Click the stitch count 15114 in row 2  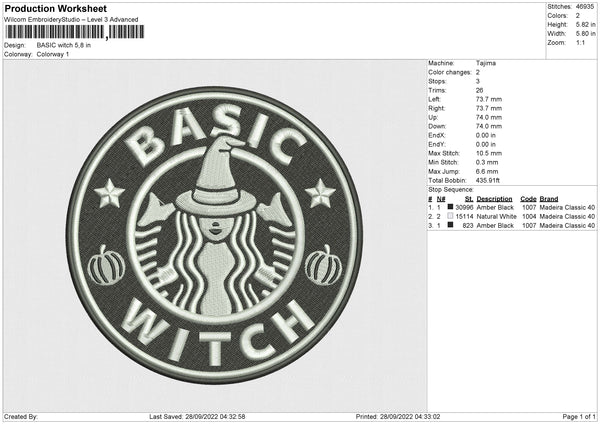point(464,217)
